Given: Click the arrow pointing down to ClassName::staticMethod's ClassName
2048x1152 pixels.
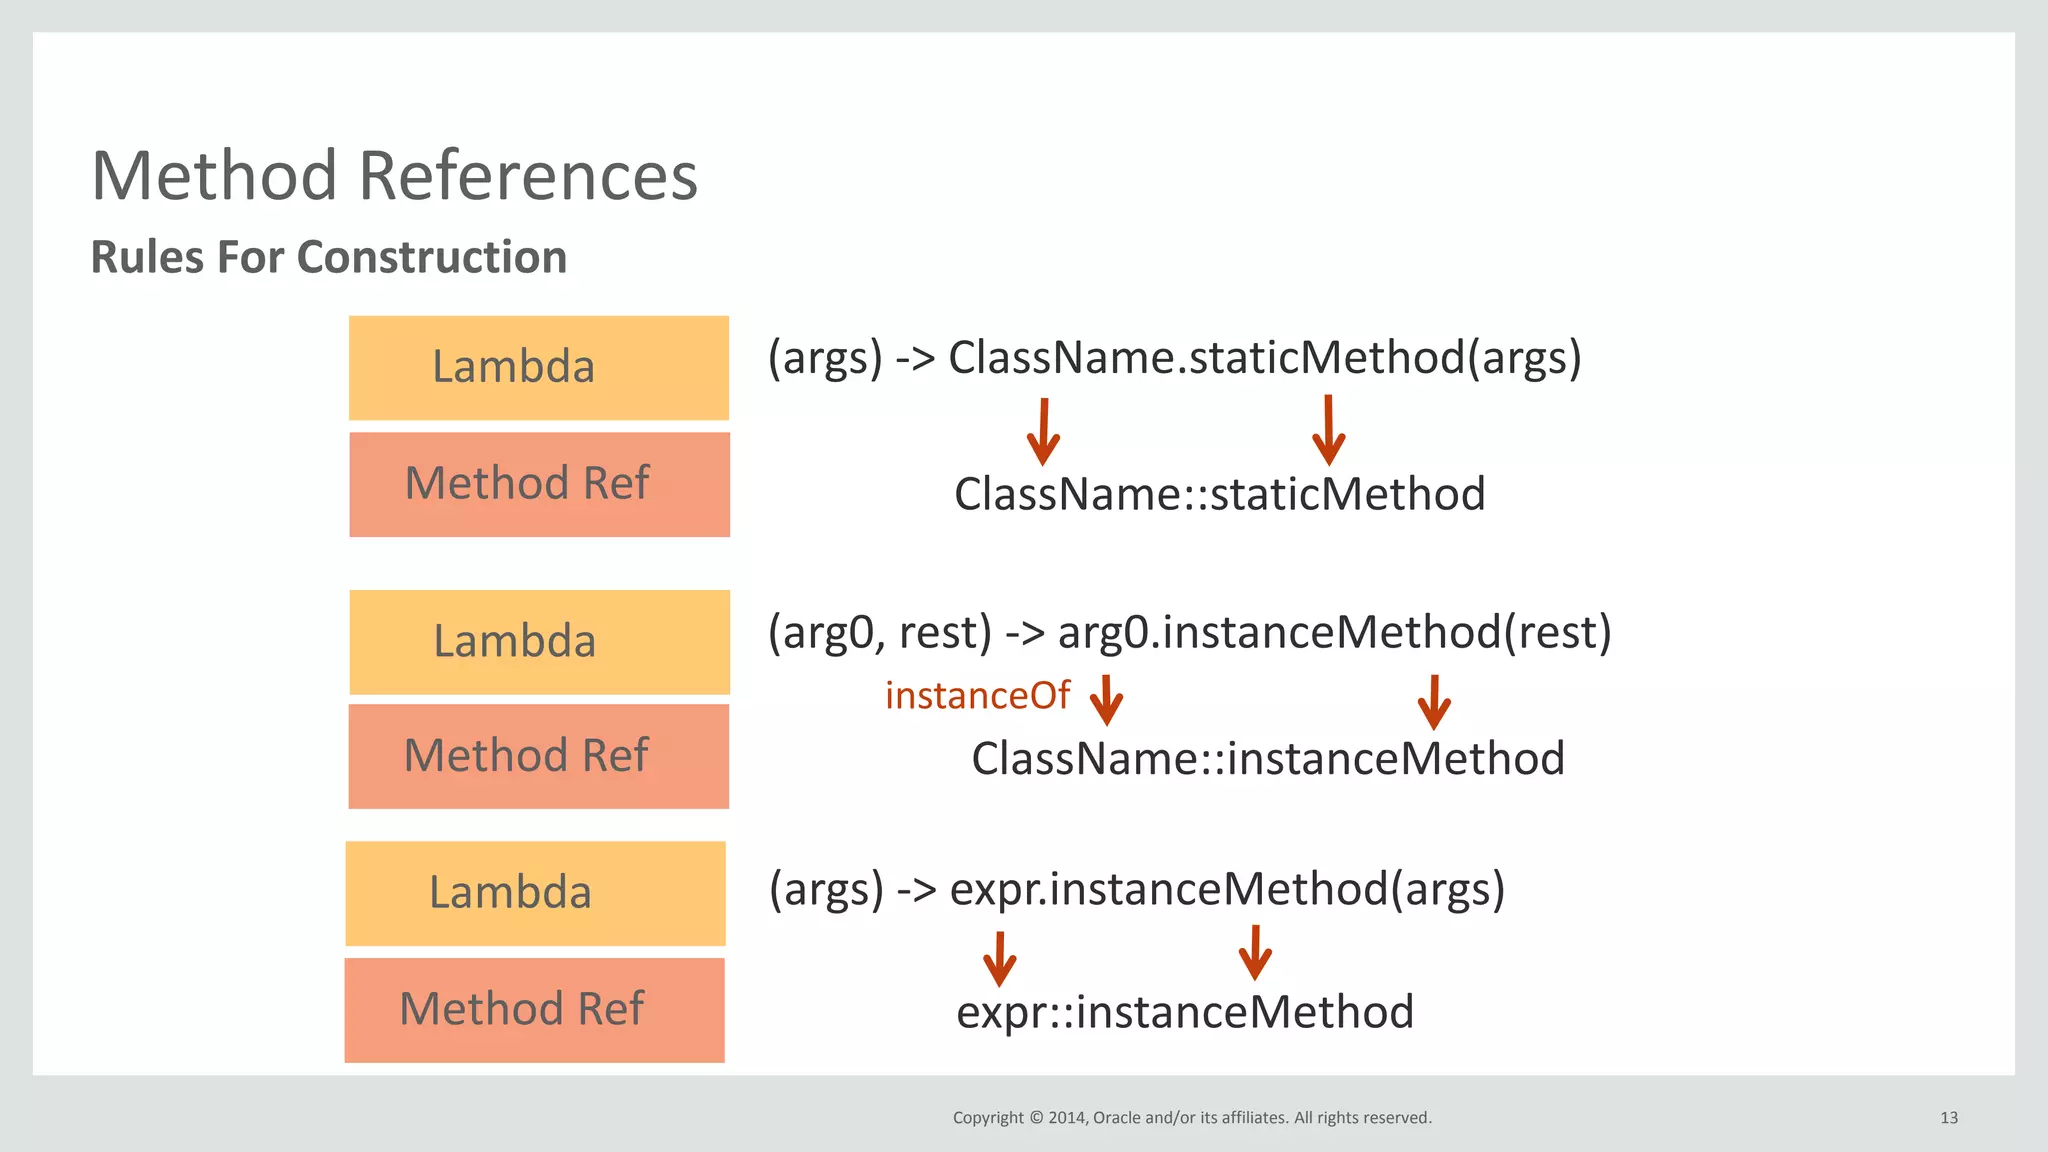Looking at the screenshot, I should tap(1043, 432).
